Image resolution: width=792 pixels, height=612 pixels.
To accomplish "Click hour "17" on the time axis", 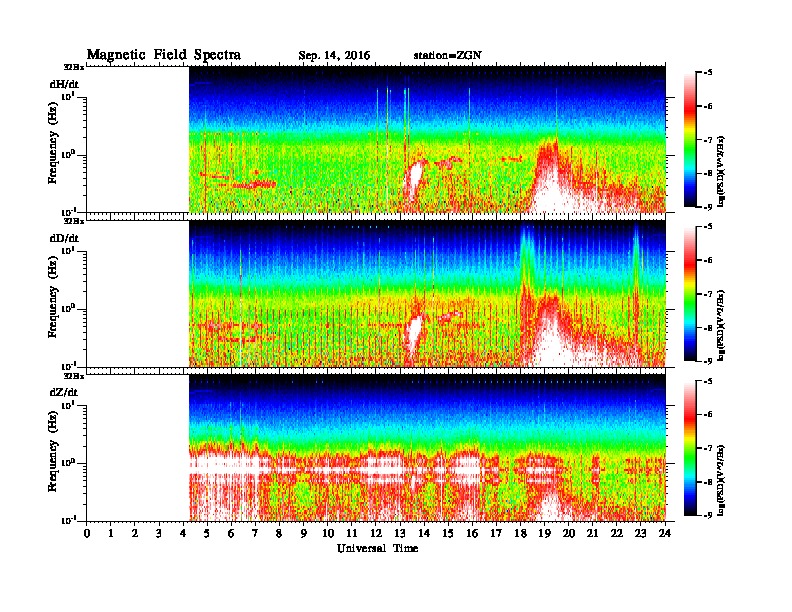I will pos(496,534).
